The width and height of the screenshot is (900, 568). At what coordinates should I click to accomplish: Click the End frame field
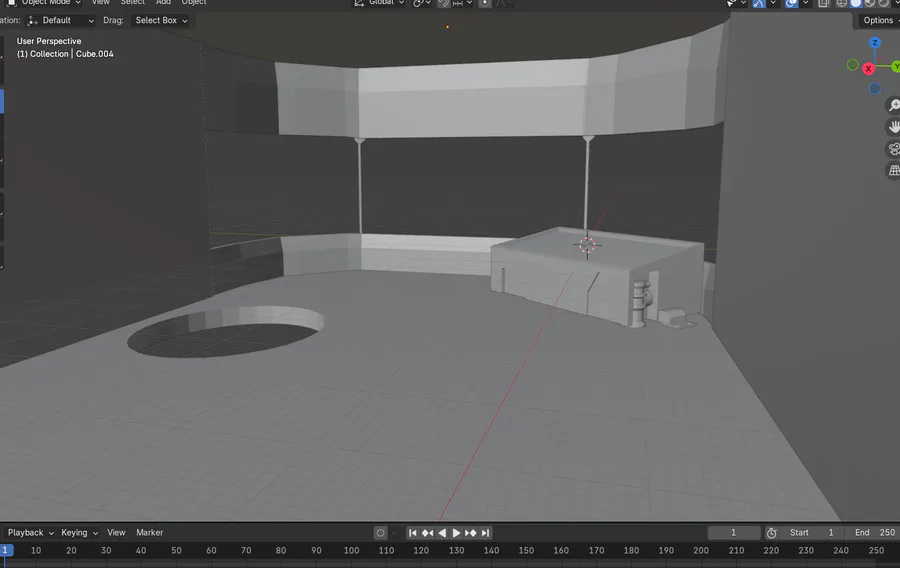[872, 533]
